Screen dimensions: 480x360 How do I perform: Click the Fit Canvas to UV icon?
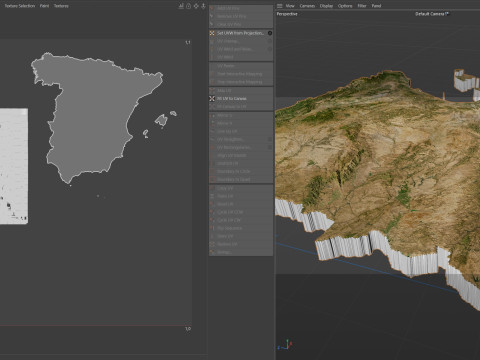pyautogui.click(x=212, y=107)
